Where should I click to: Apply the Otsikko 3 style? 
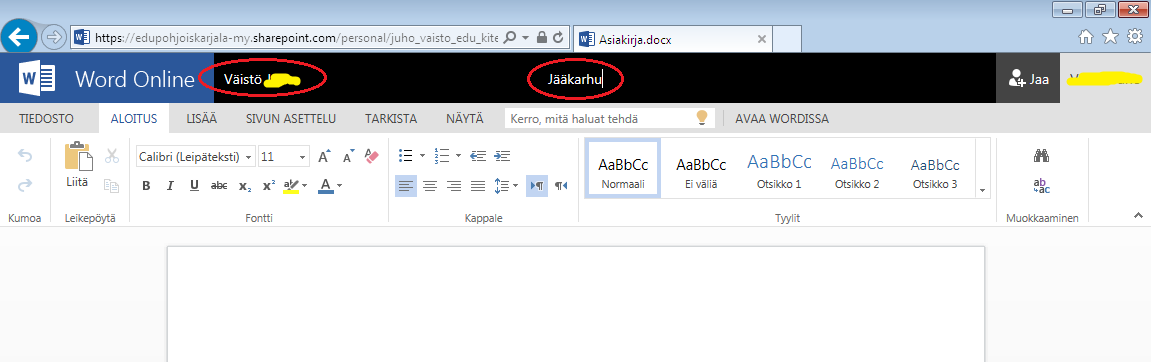[934, 173]
